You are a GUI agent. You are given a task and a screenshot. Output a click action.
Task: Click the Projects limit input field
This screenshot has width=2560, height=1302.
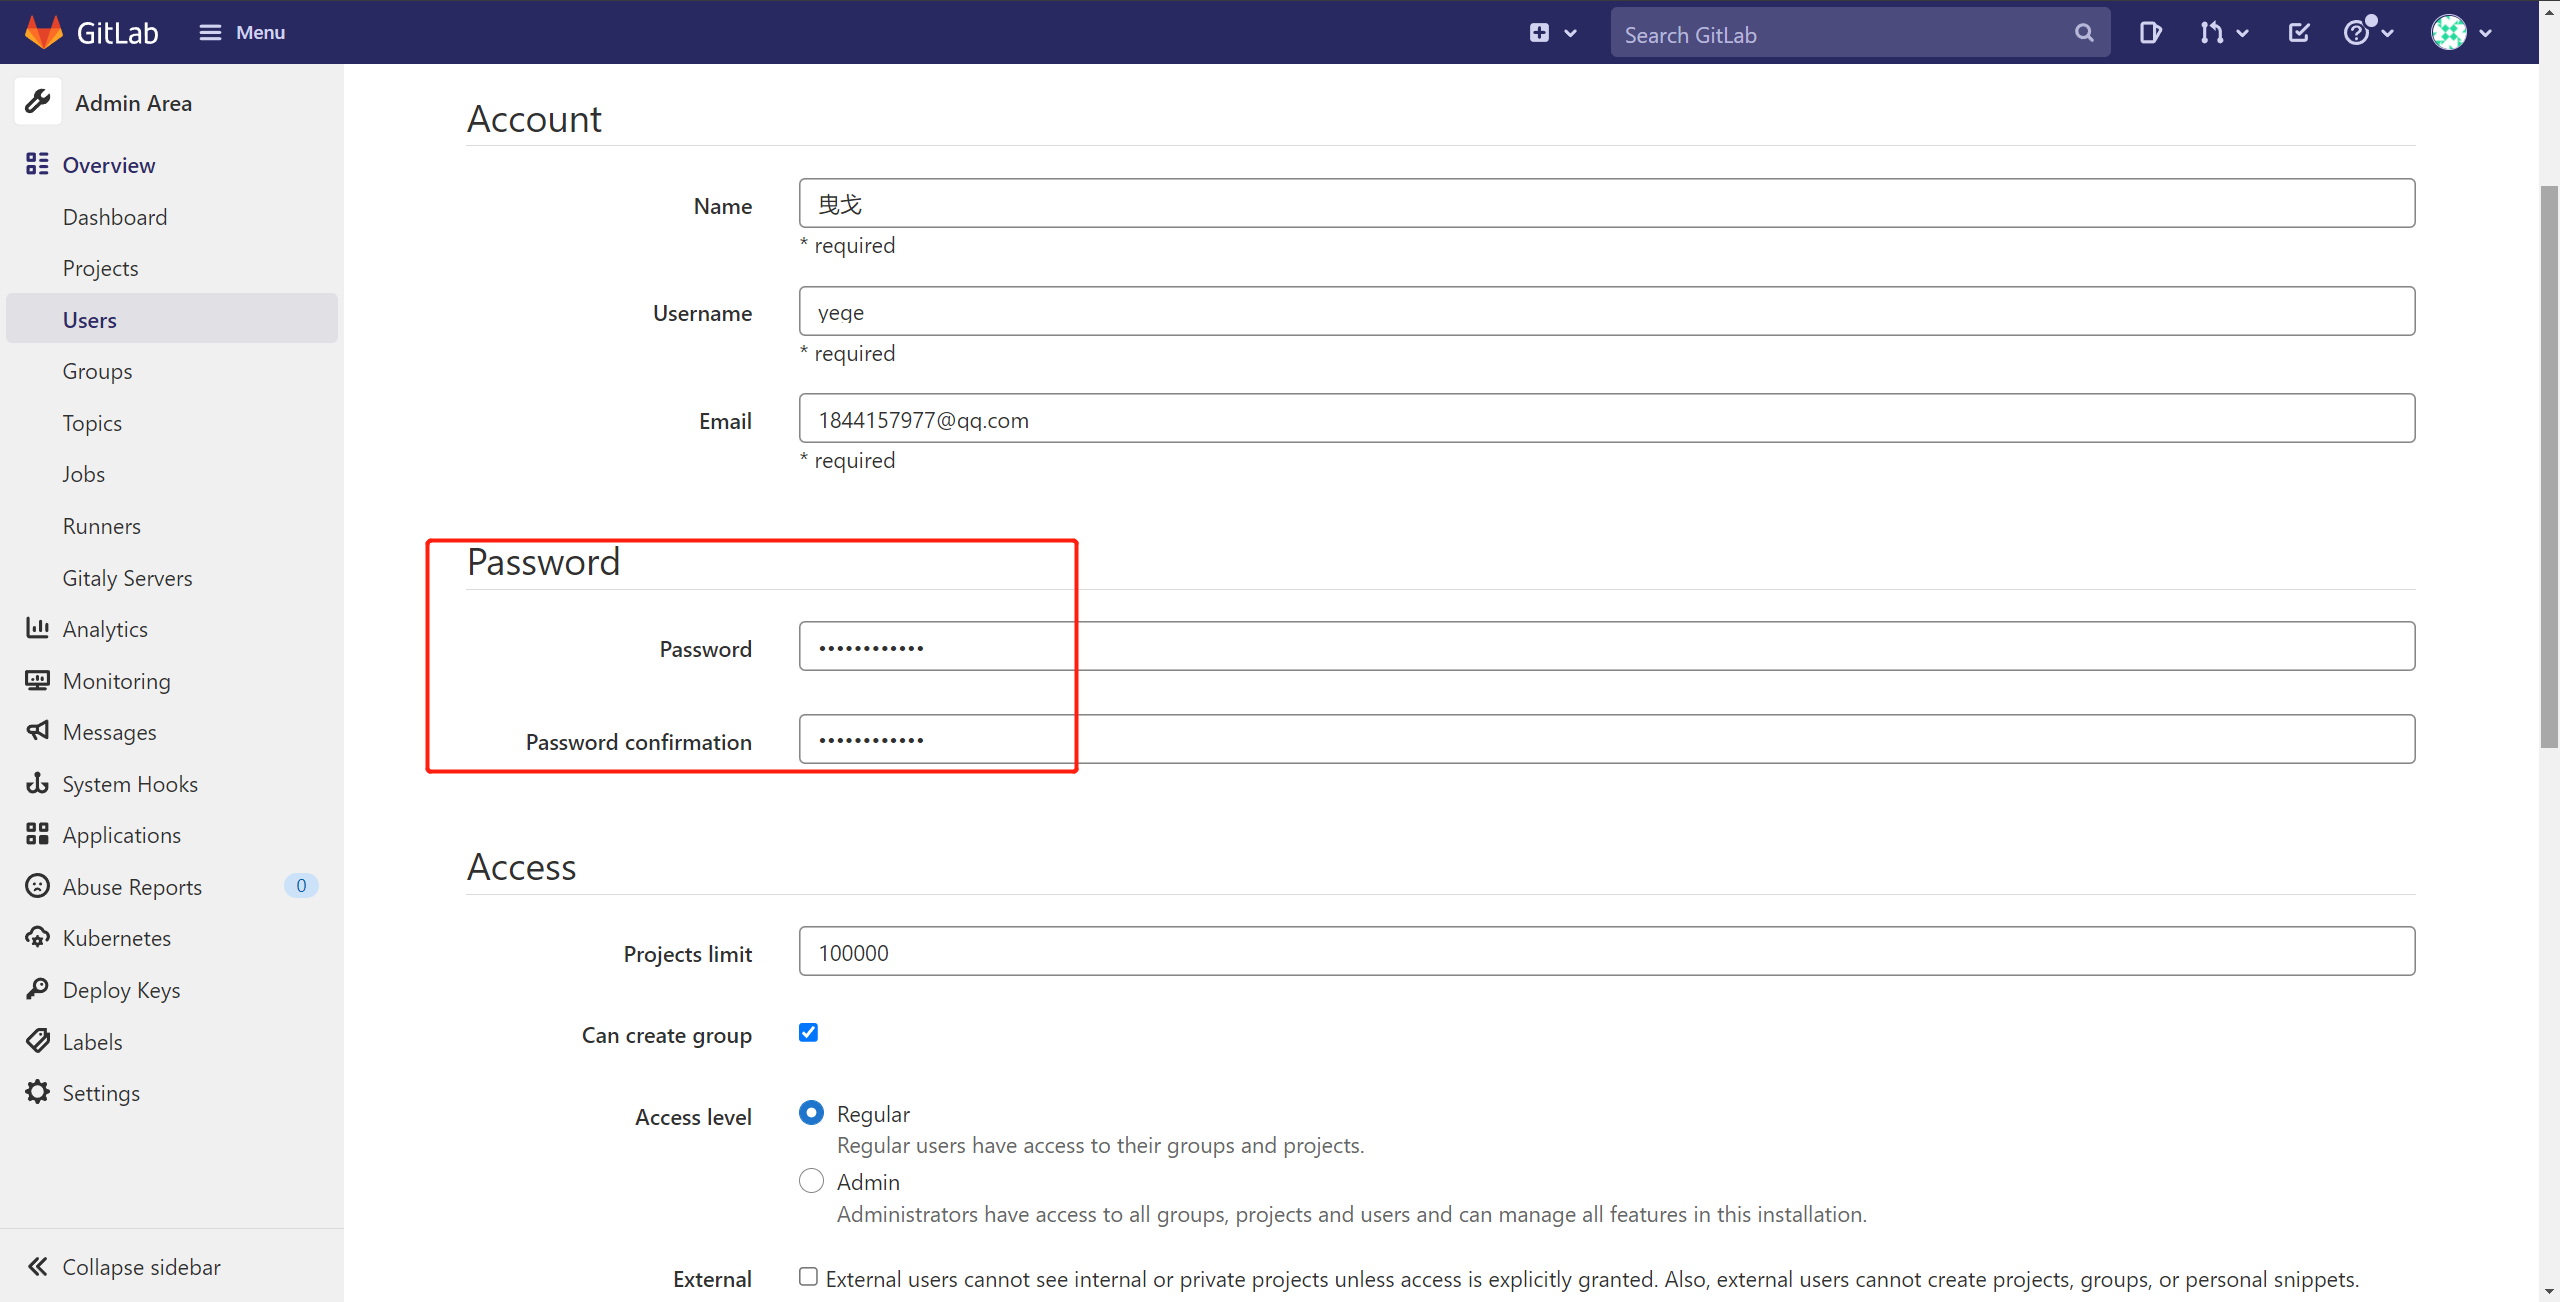[x=1606, y=952]
